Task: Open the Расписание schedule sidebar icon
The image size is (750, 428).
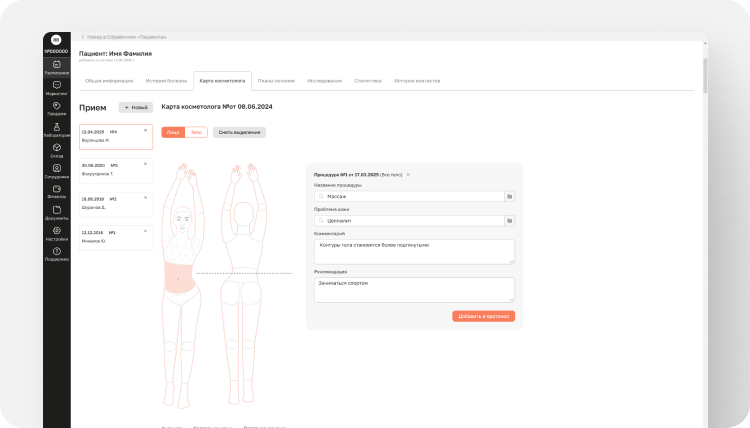Action: pyautogui.click(x=56, y=67)
